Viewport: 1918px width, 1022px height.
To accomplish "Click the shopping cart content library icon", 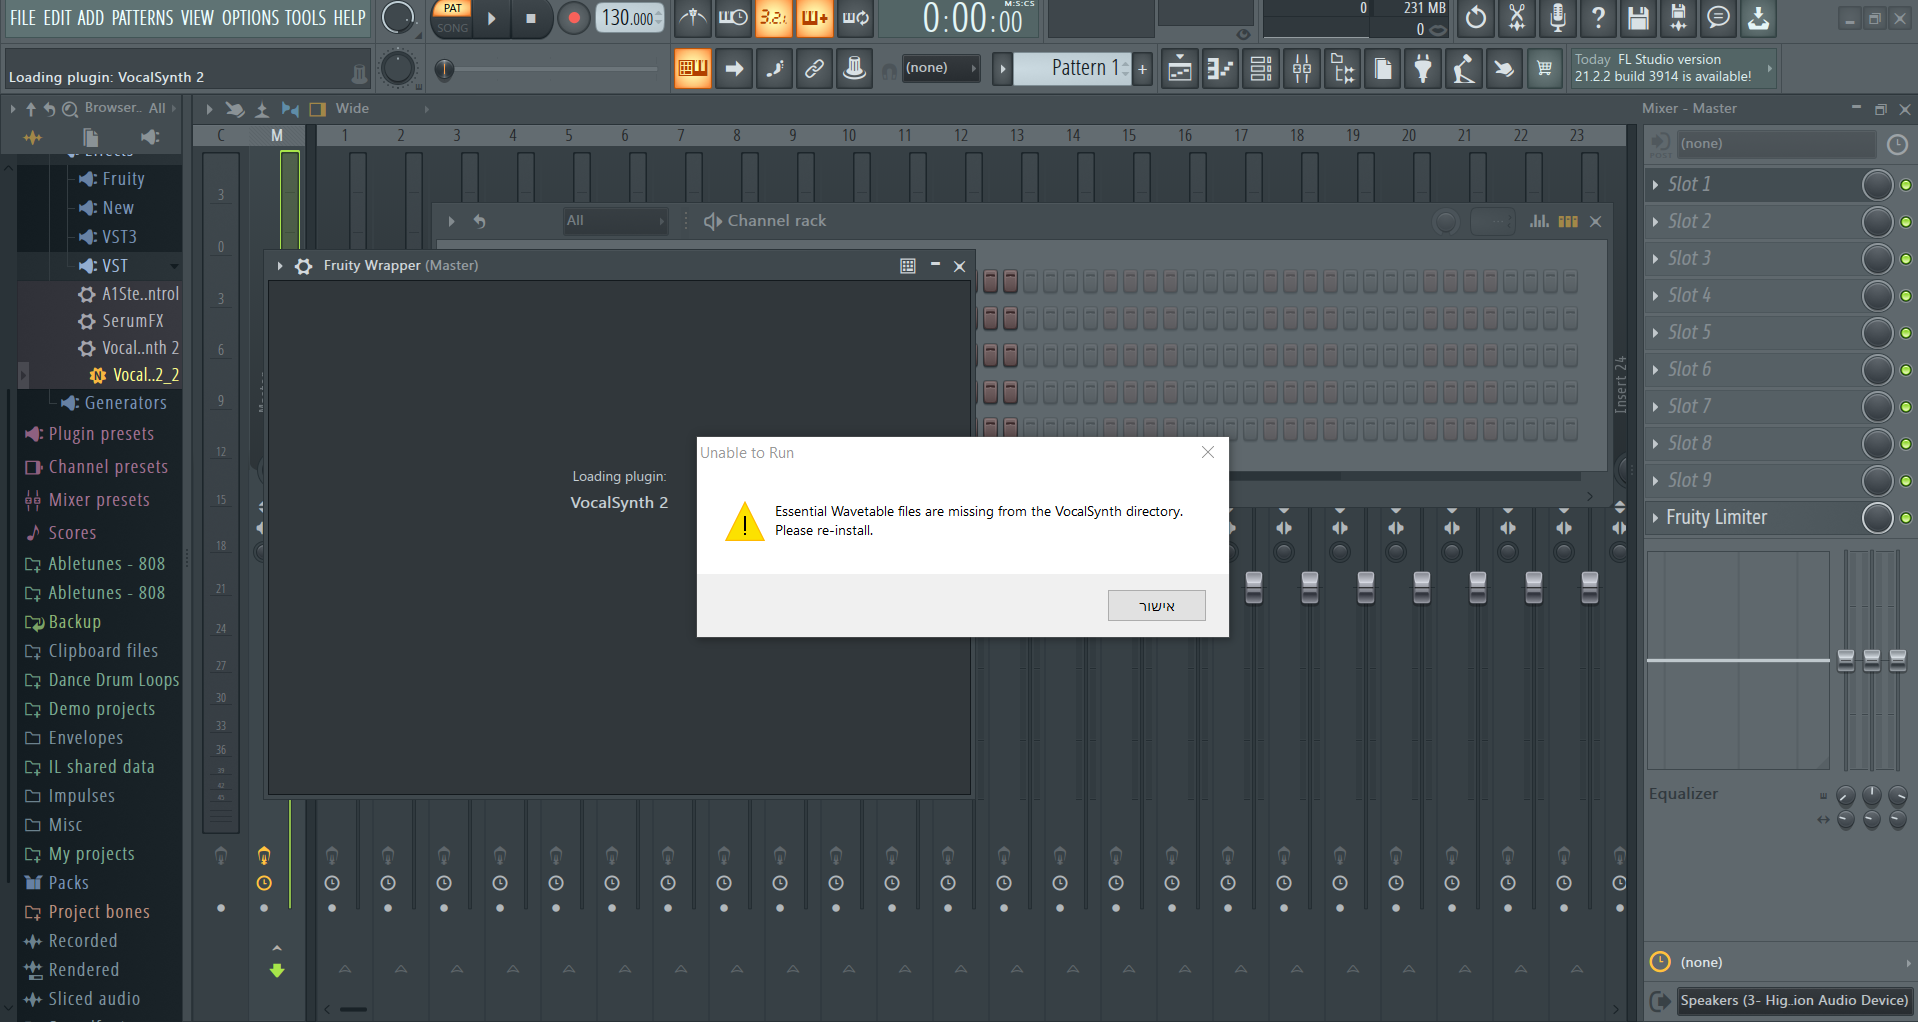I will point(1544,69).
